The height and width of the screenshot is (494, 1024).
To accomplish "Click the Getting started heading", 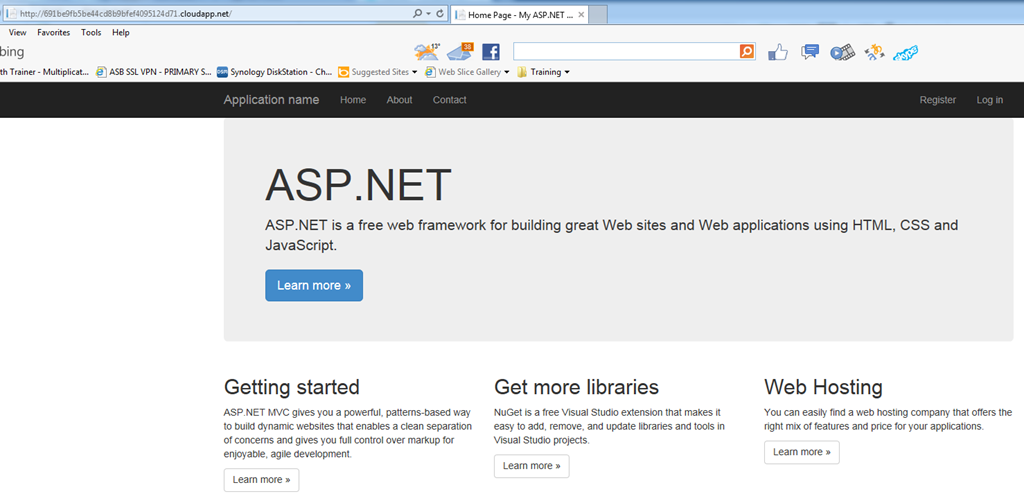I will tap(291, 387).
